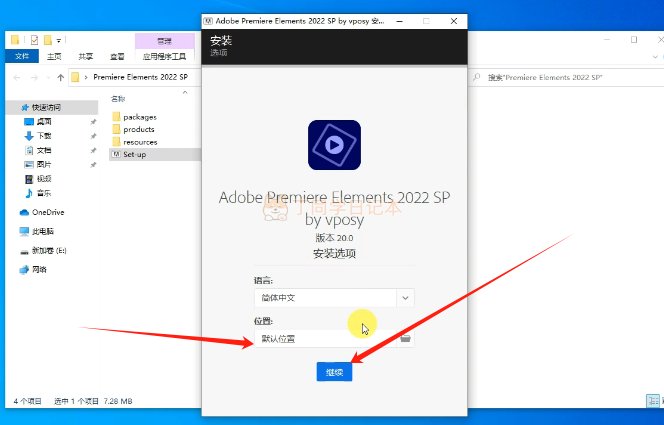Viewport: 664px width, 425px height.
Task: Open 网络 in Explorer navigation pane
Action: click(x=39, y=270)
